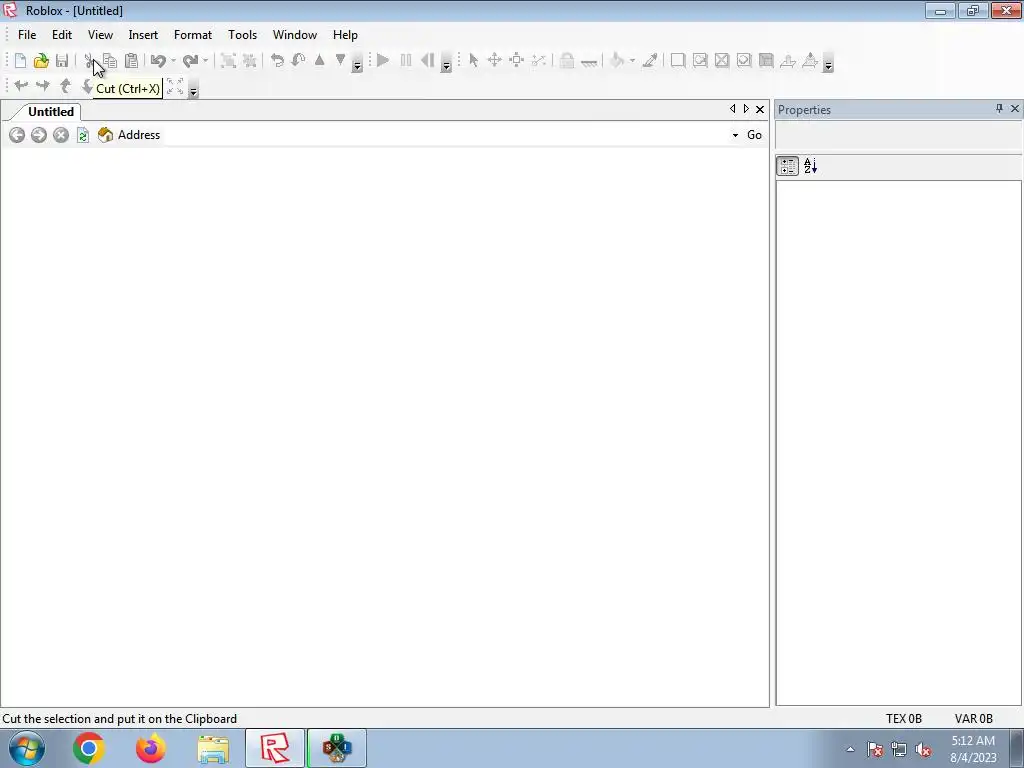Expand overflow options after the surface tools

828,64
